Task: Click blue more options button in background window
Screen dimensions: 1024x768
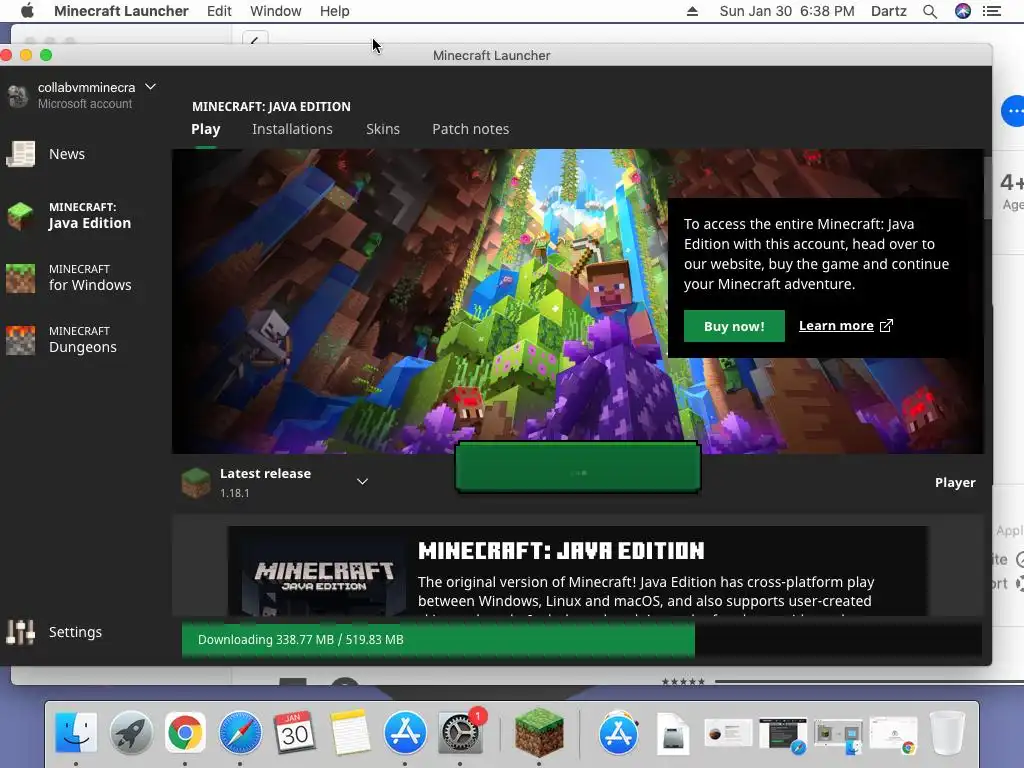Action: click(x=1013, y=111)
